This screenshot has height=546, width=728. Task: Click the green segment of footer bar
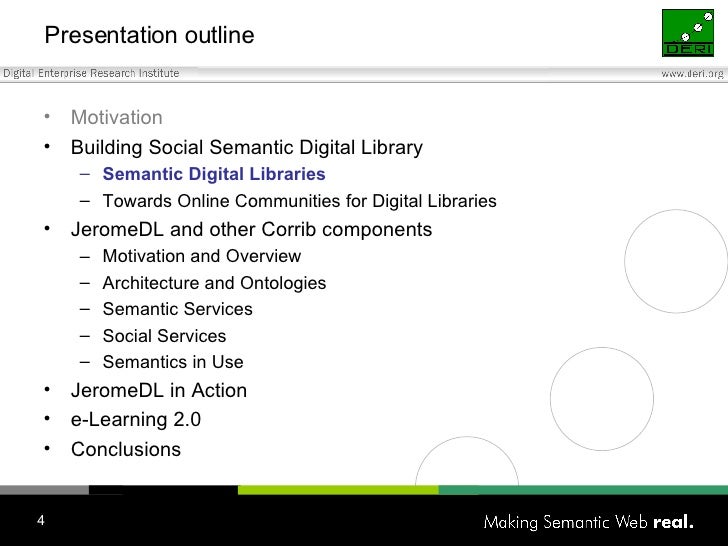338,490
